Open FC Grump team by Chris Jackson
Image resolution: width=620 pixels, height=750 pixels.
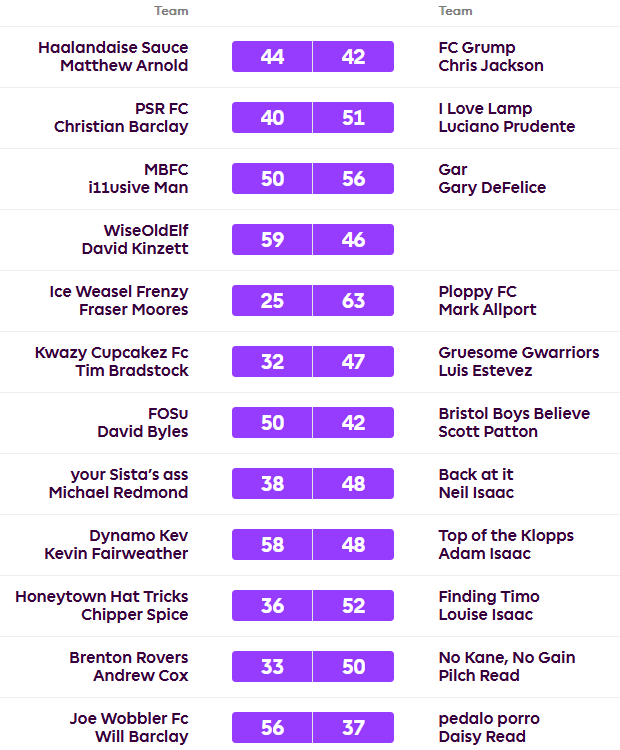point(477,47)
